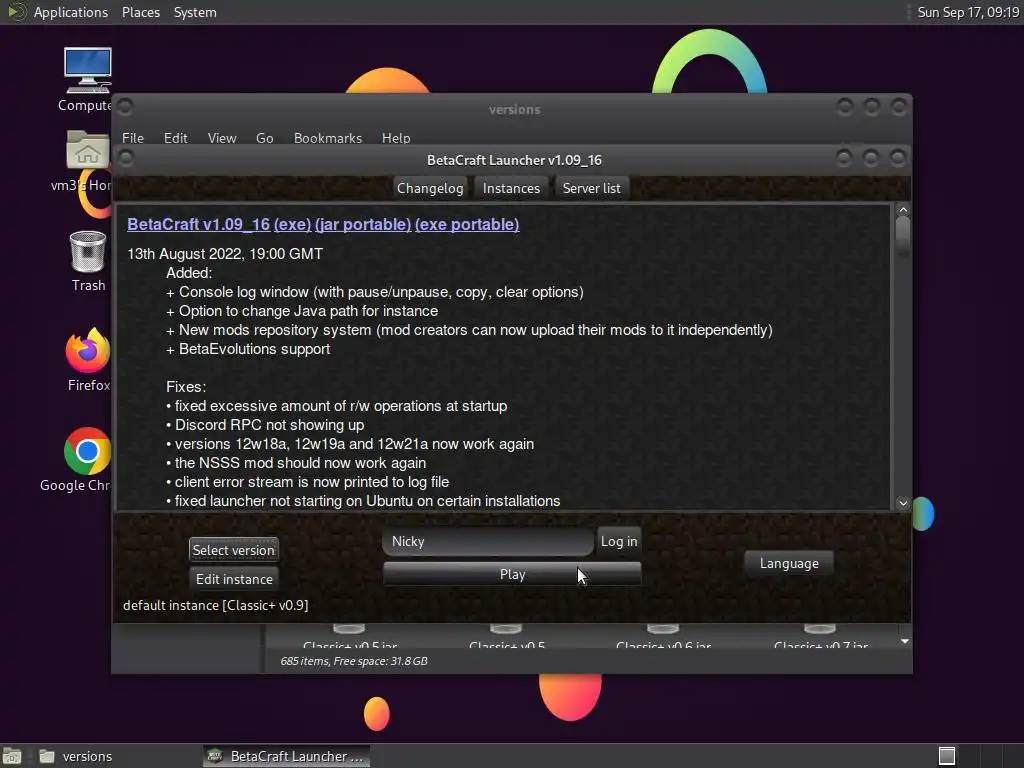This screenshot has height=768, width=1024.
Task: Switch to the Changelog tab
Action: [x=430, y=188]
